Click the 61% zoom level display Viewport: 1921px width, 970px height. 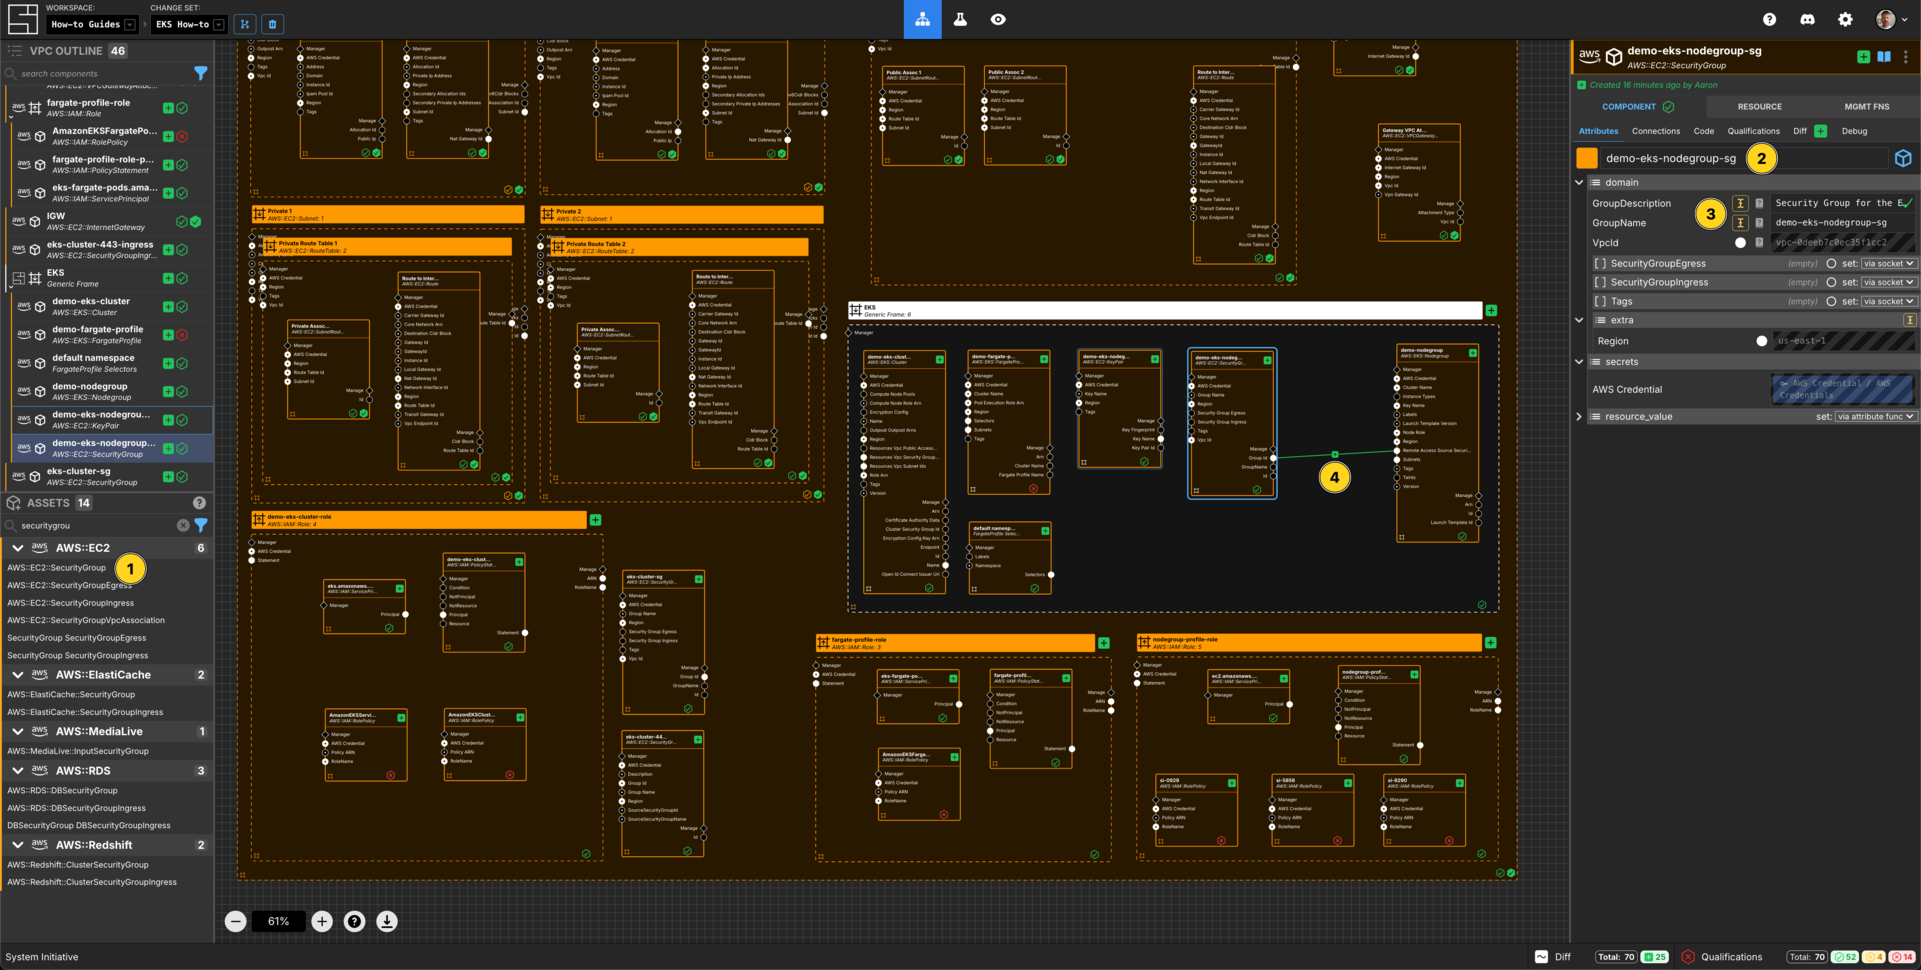pyautogui.click(x=278, y=921)
